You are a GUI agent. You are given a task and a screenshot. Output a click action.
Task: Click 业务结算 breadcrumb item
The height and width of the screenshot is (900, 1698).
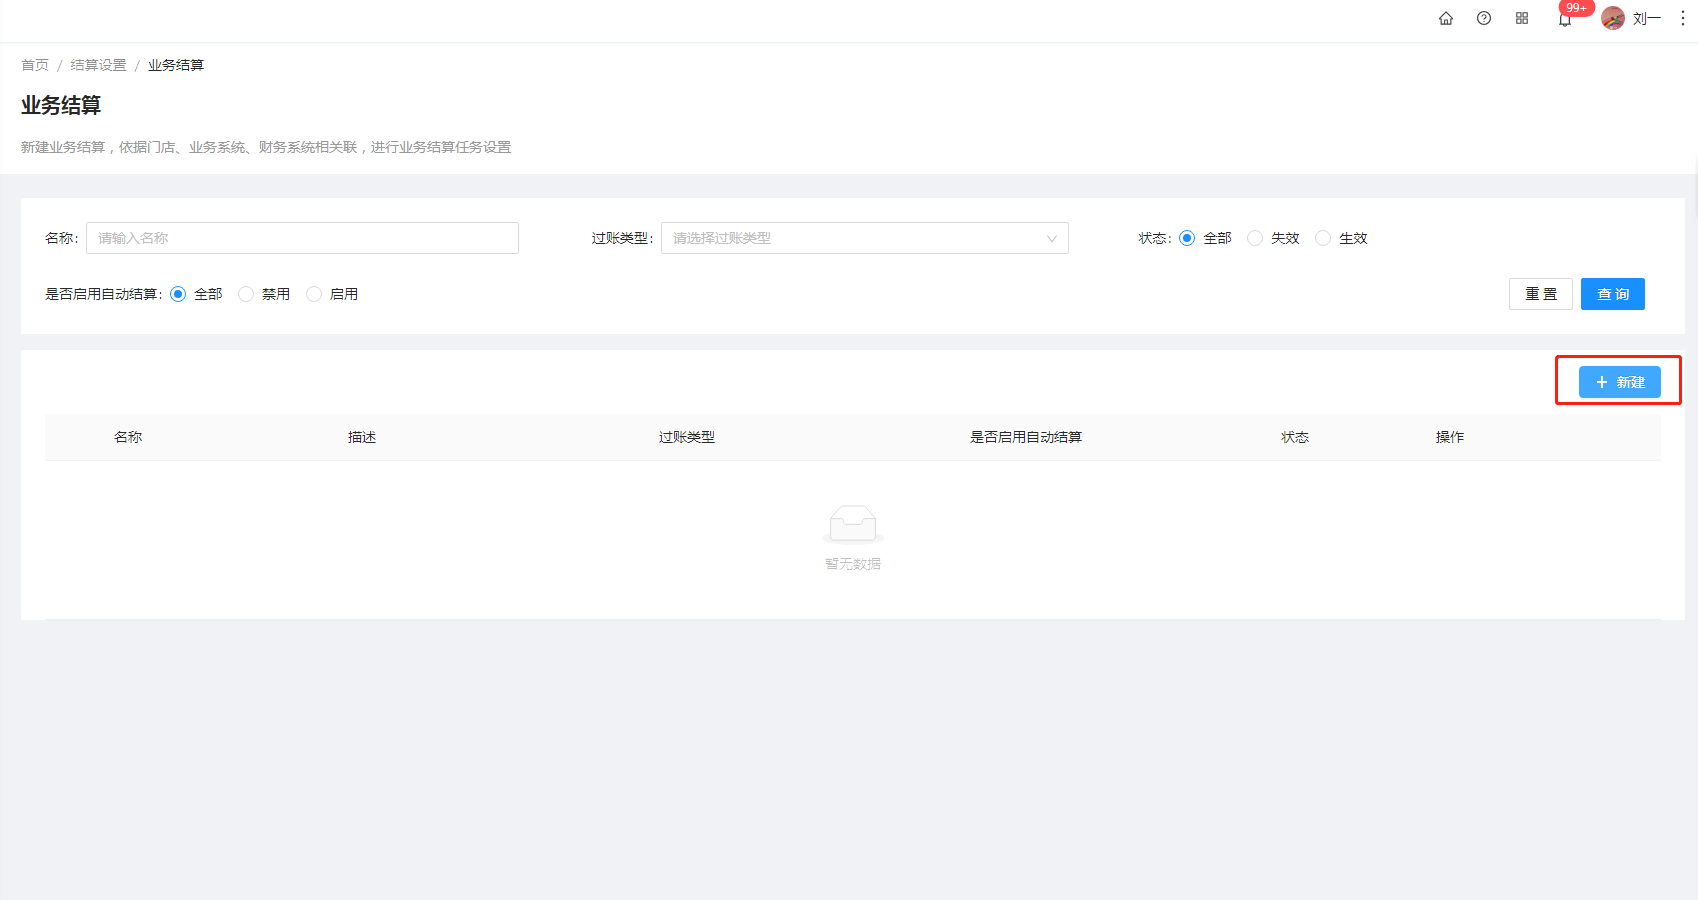tap(176, 65)
